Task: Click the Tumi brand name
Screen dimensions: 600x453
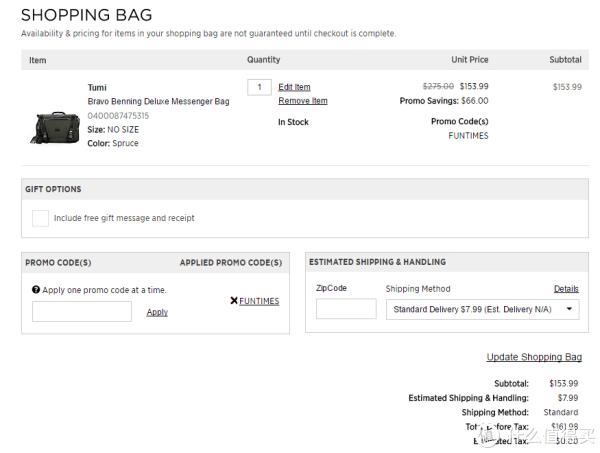Action: (97, 88)
